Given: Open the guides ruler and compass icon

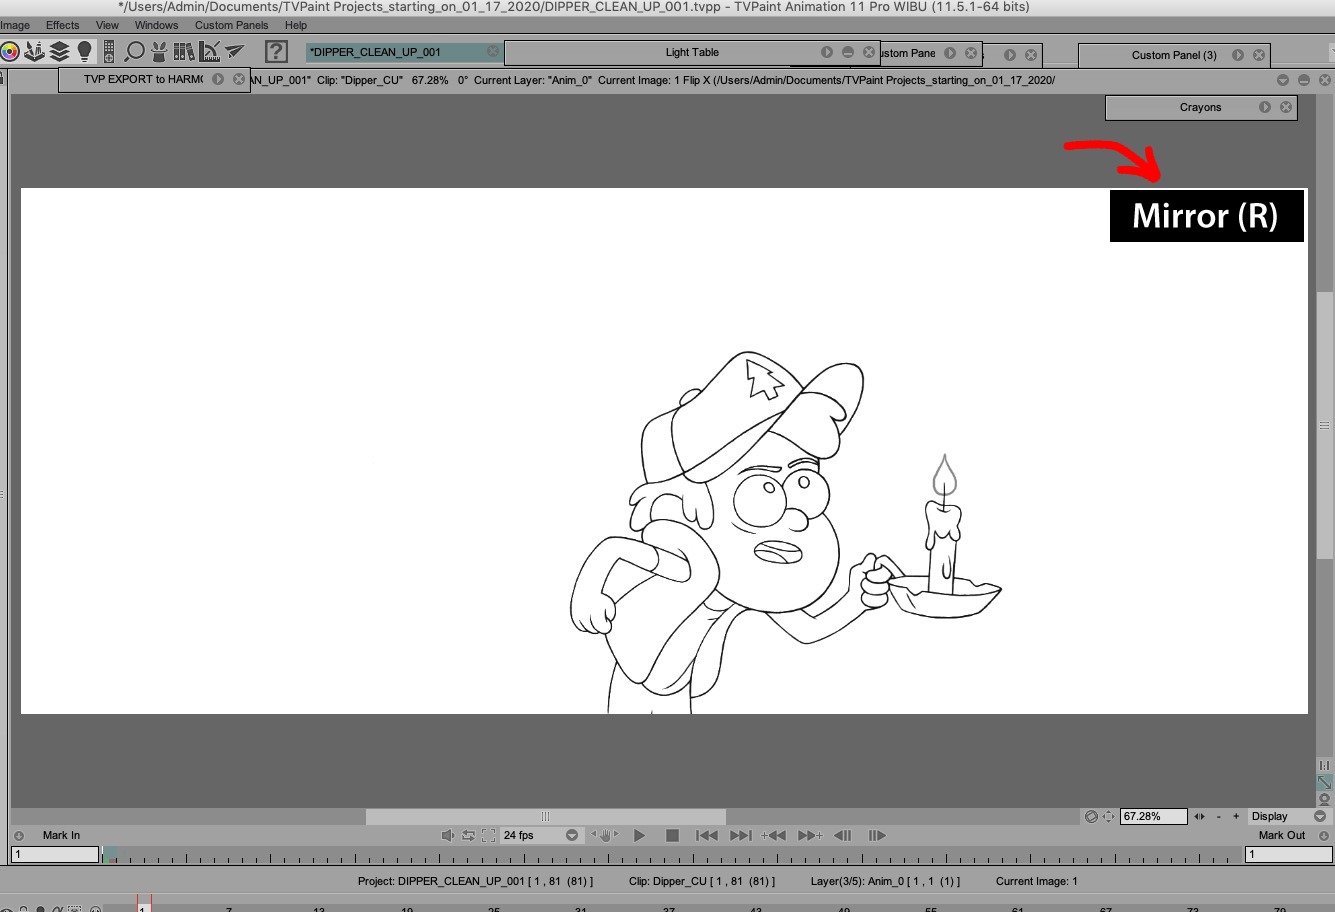Looking at the screenshot, I should pyautogui.click(x=210, y=51).
